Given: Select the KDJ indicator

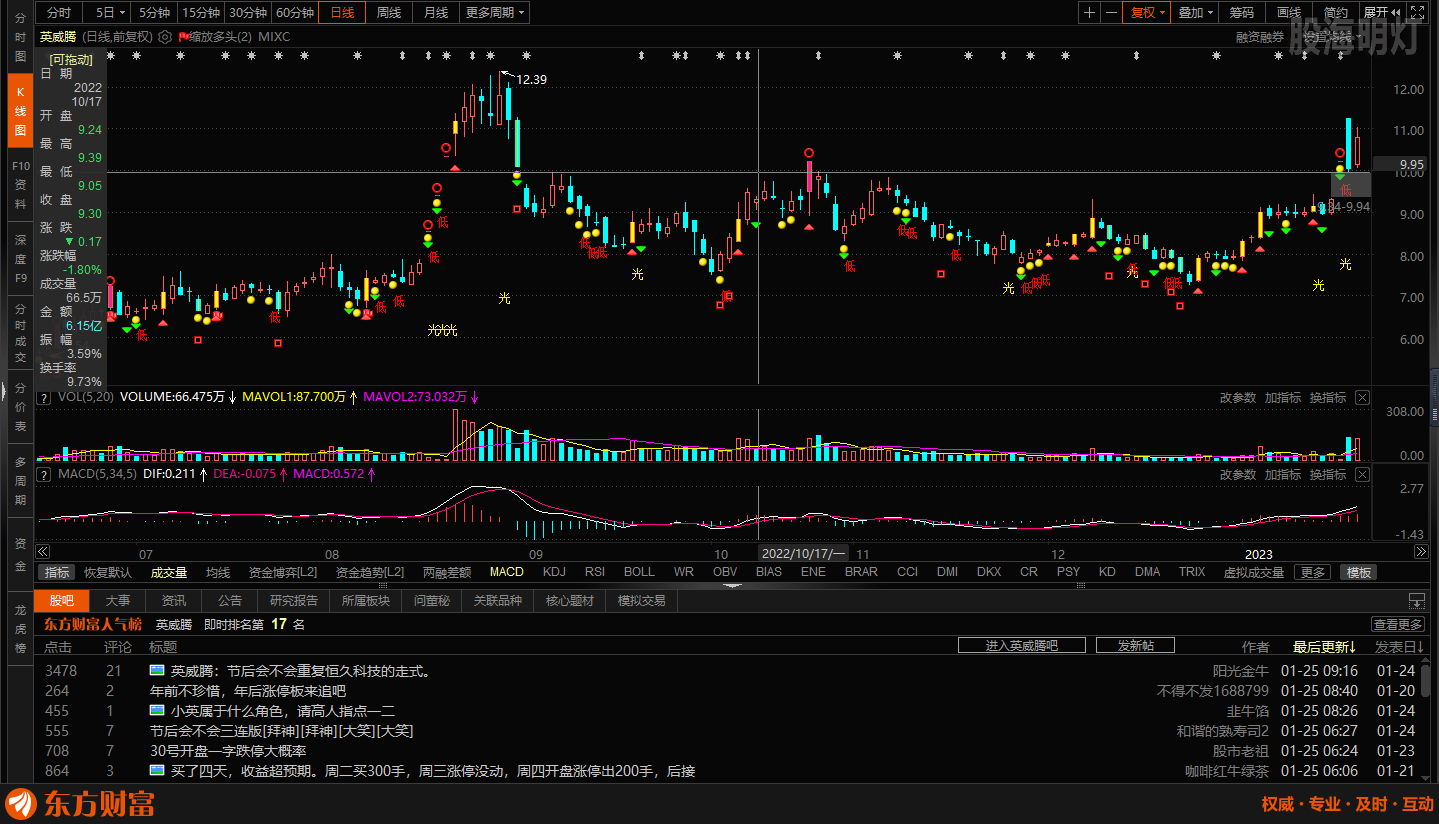Looking at the screenshot, I should (x=554, y=572).
